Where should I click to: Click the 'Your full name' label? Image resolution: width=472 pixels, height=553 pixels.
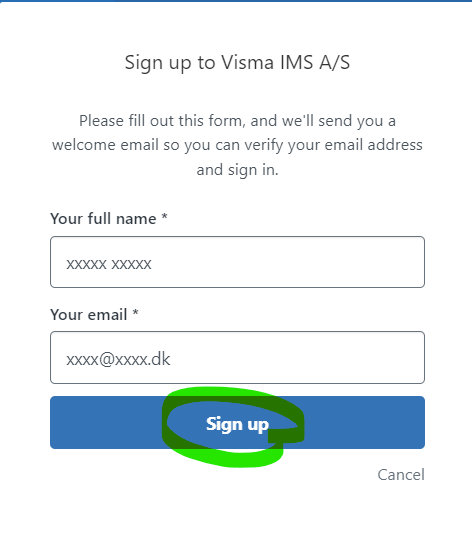click(103, 219)
